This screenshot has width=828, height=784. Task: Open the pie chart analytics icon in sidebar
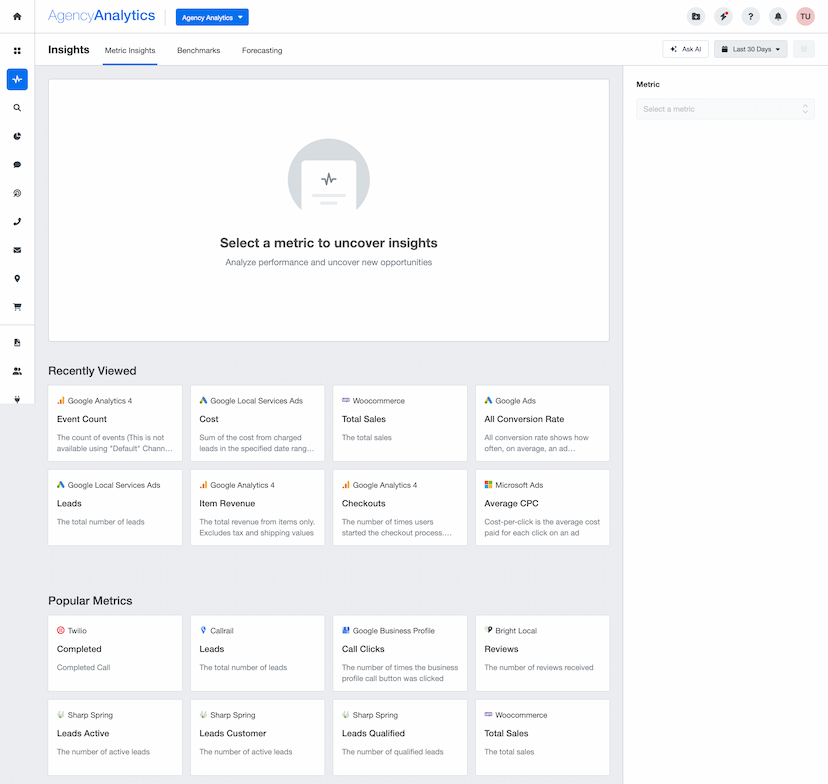point(17,136)
